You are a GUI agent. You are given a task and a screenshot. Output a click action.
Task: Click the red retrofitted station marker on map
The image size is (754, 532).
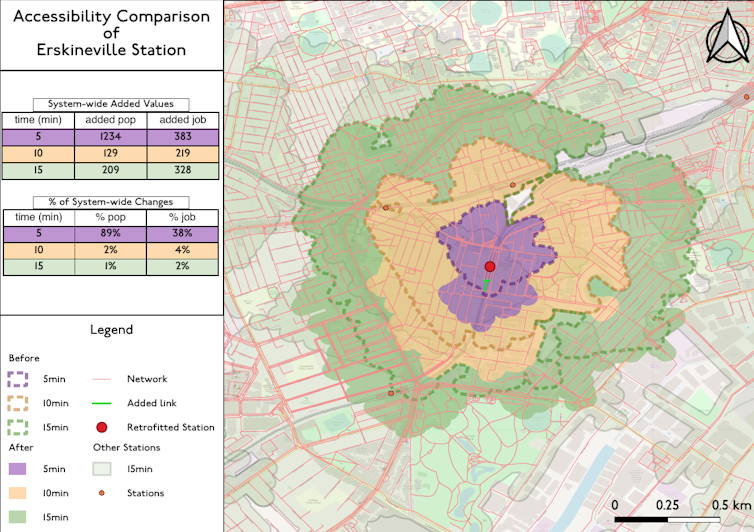(x=490, y=267)
